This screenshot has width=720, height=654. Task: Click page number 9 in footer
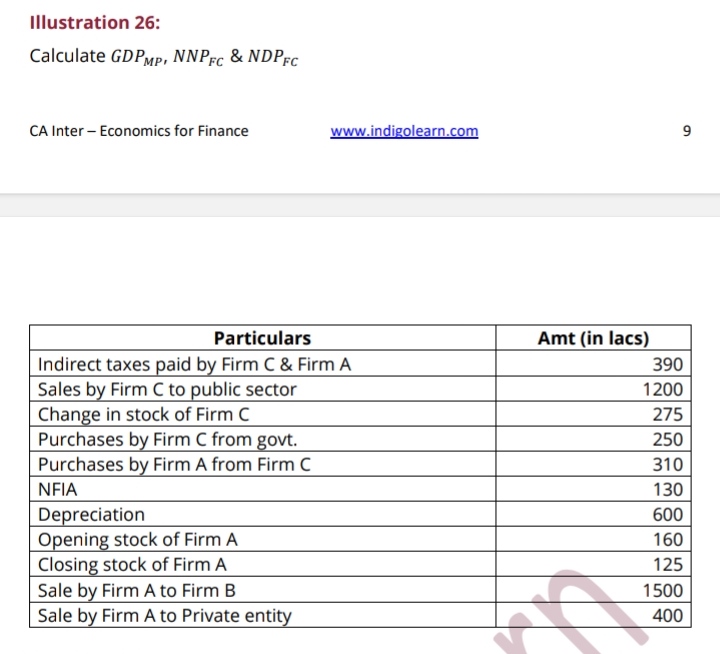(686, 131)
